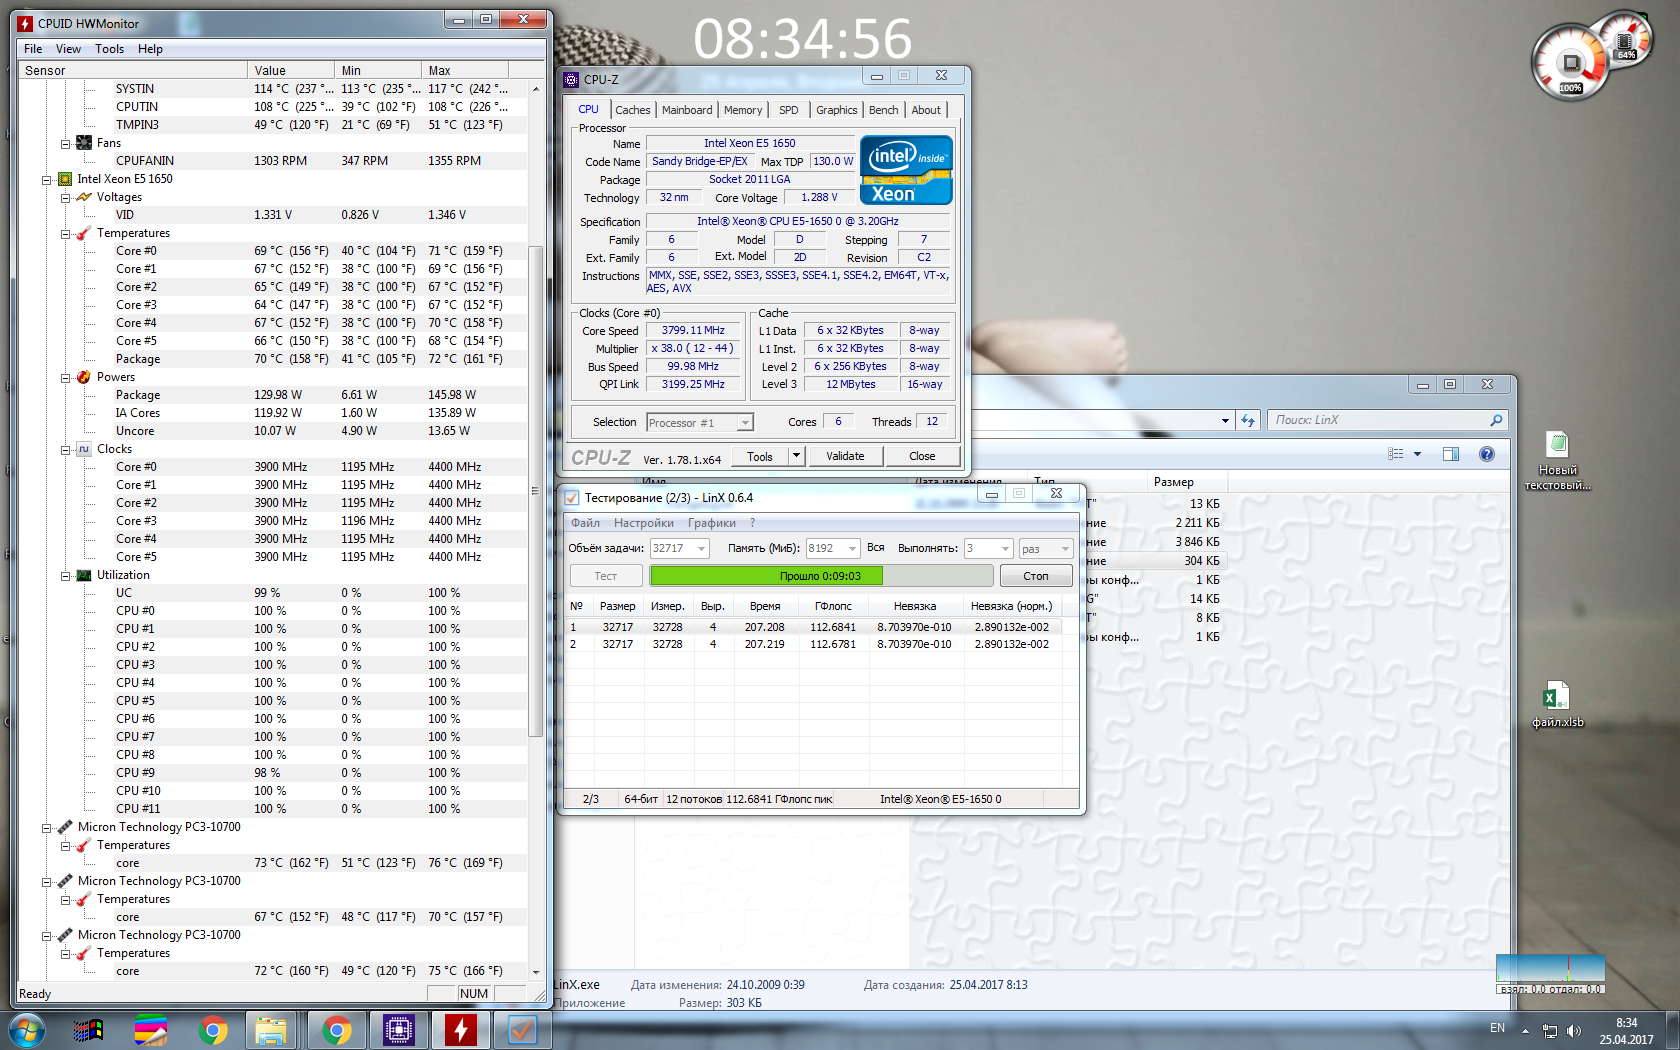Click the EN language indicator in tray

pyautogui.click(x=1497, y=1028)
